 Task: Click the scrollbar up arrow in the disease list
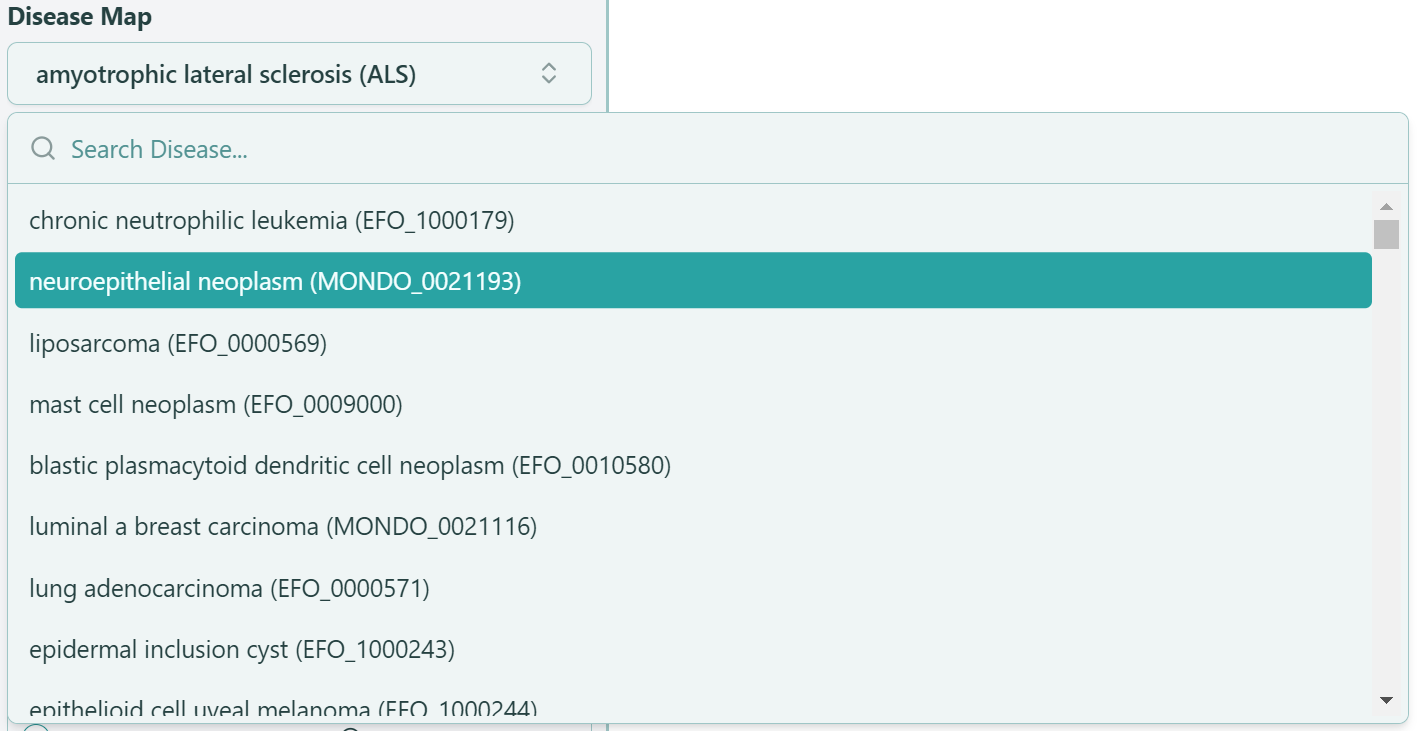[x=1386, y=206]
